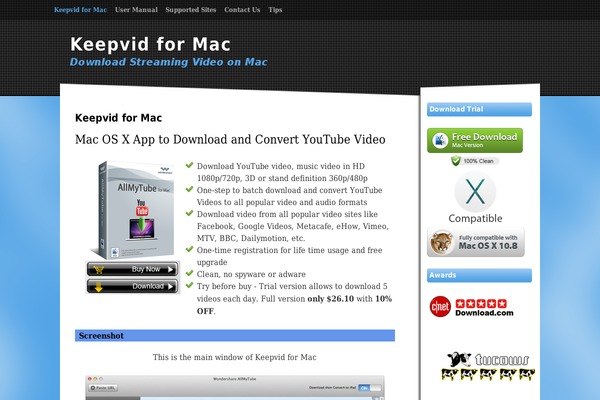
Task: Click the Paste URL button in the app screenshot
Action: [103, 388]
